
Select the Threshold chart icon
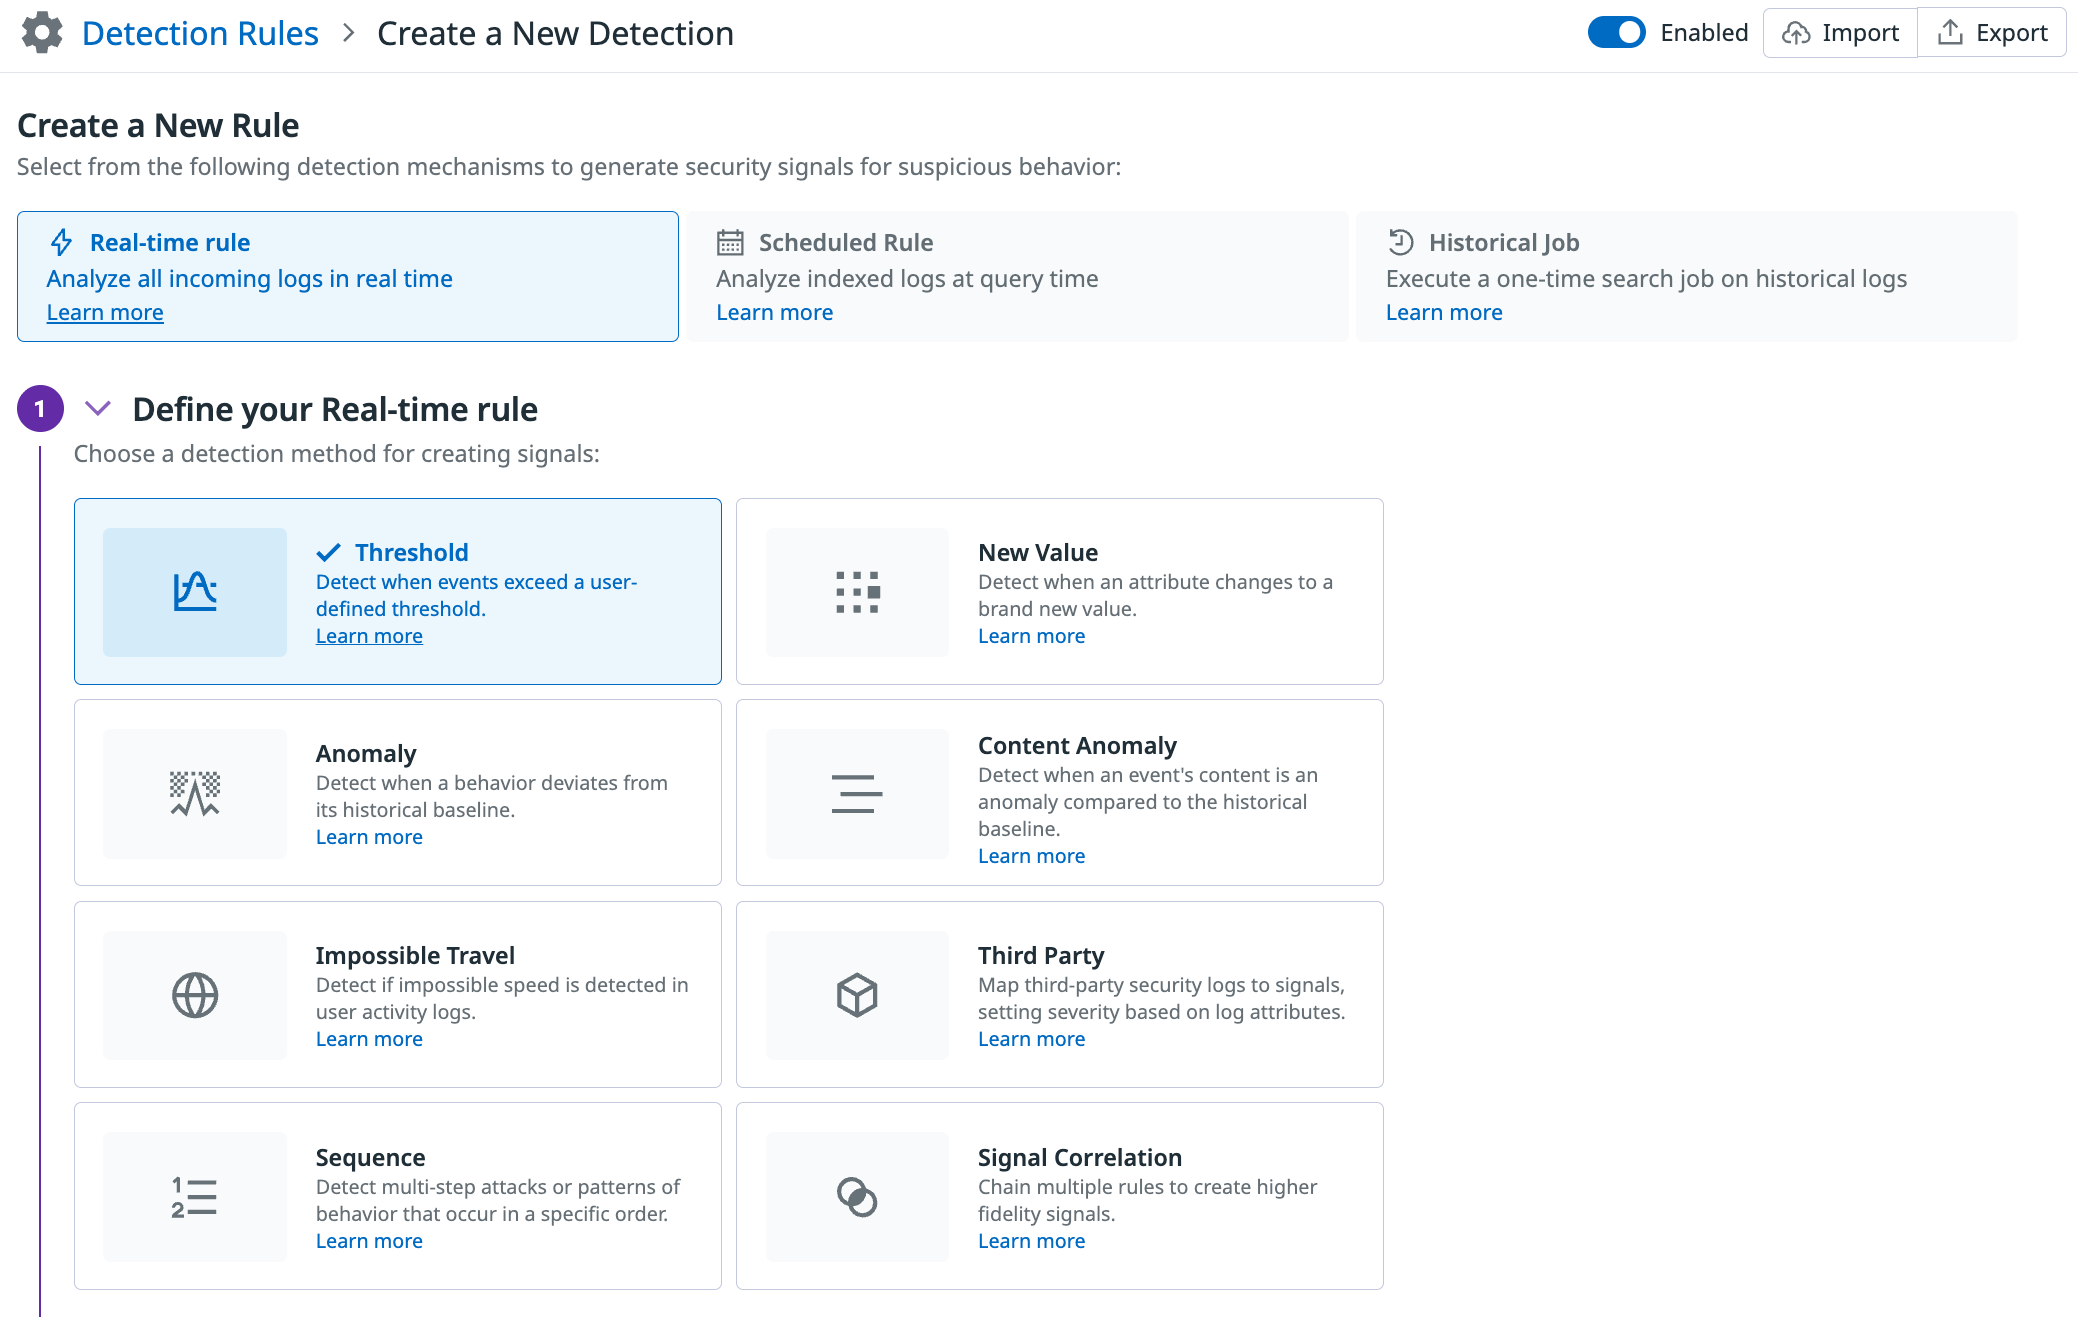click(195, 592)
